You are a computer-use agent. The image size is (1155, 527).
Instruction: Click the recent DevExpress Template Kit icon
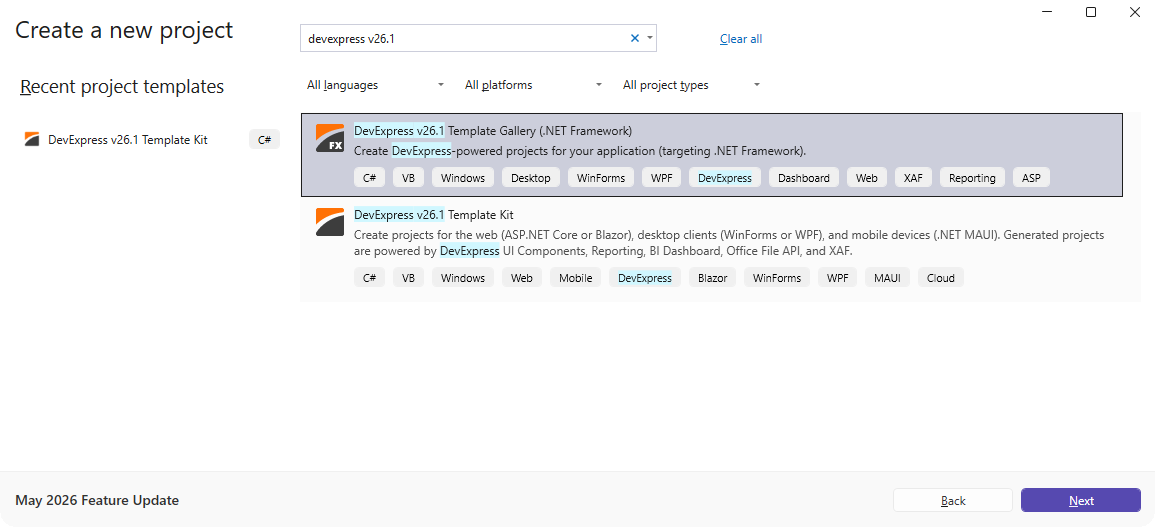tap(32, 139)
